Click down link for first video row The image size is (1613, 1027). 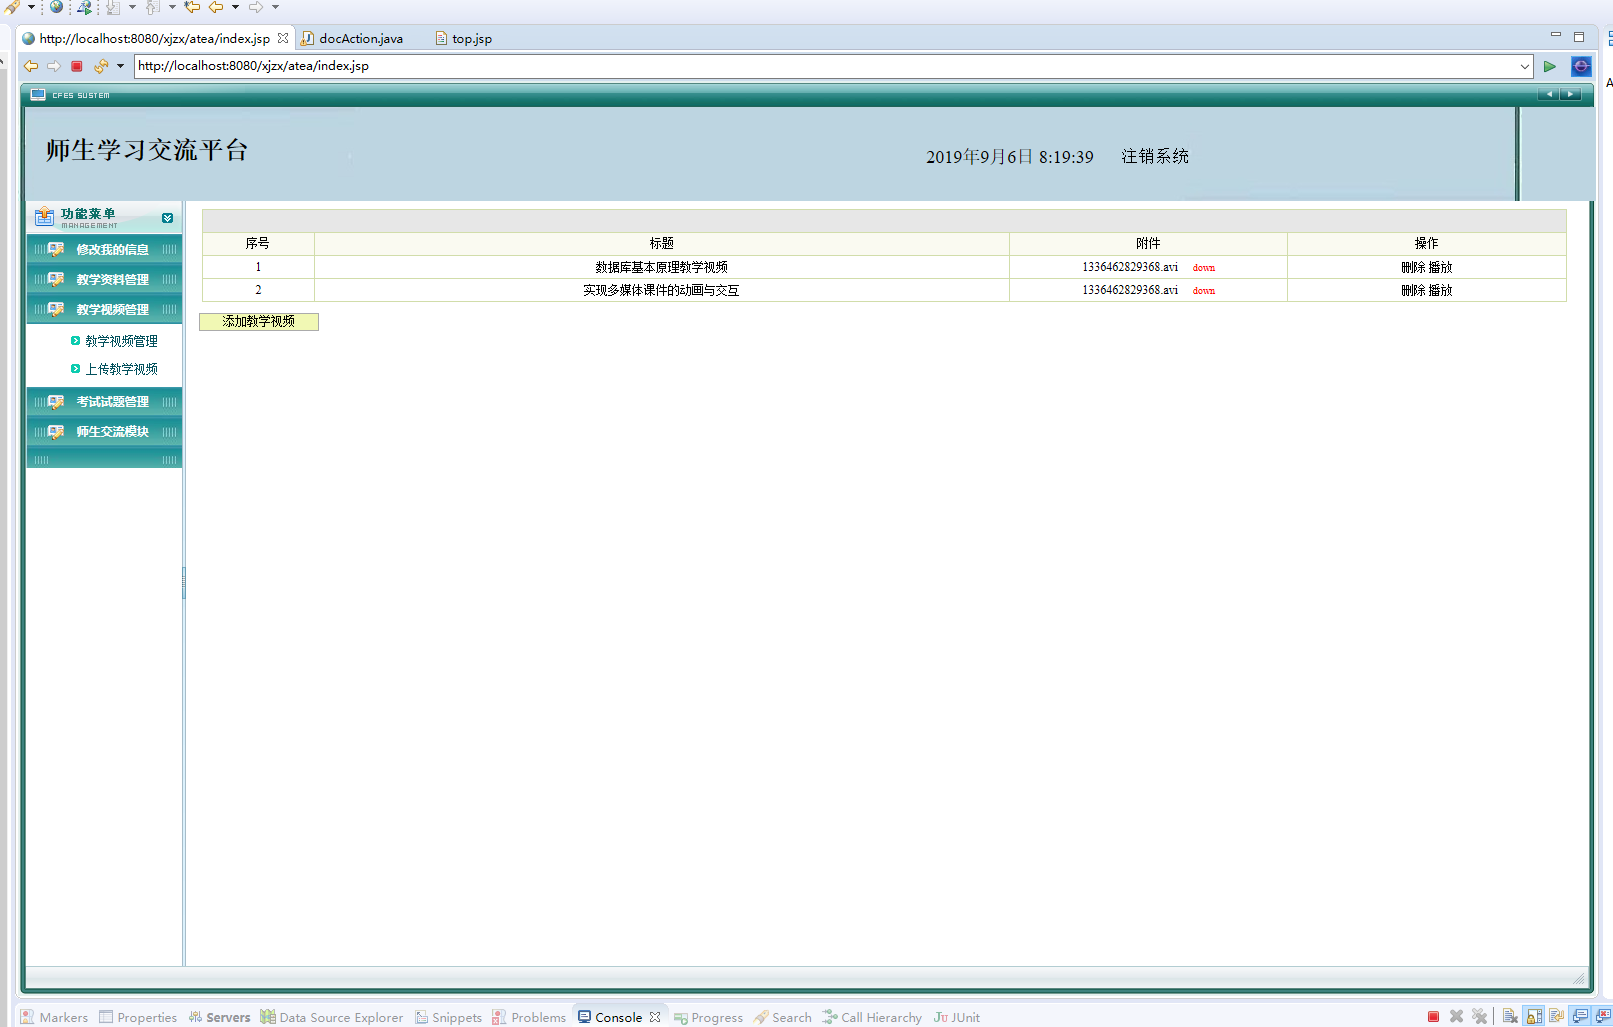tap(1203, 268)
